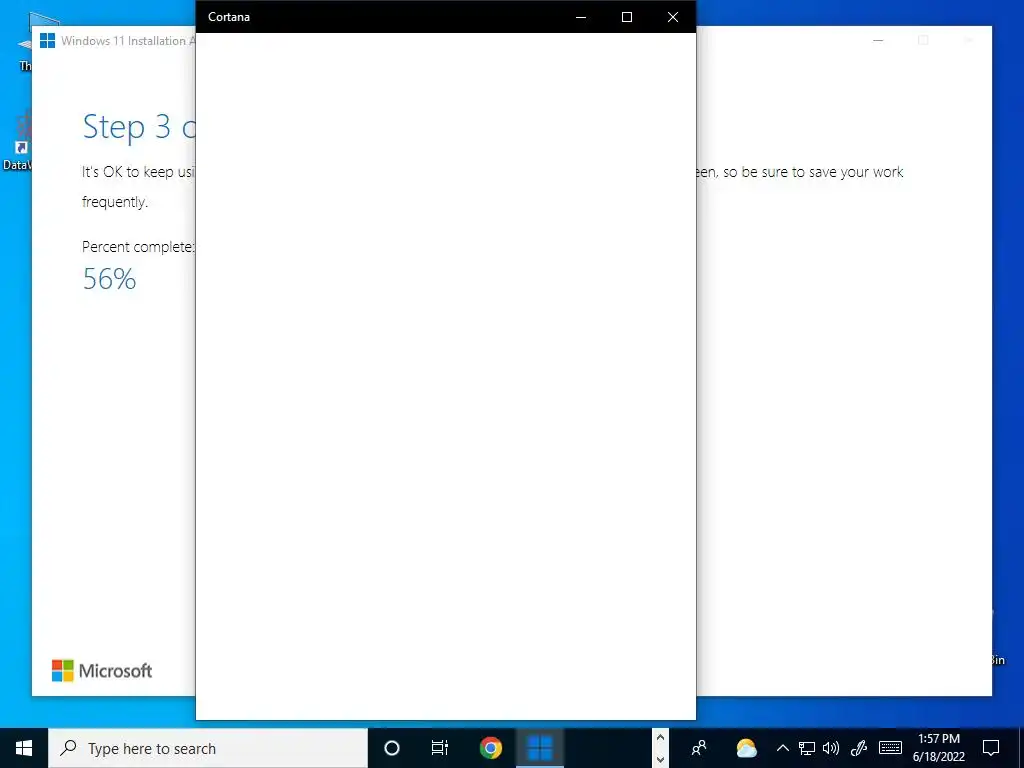Open the touch keyboard tray icon
The height and width of the screenshot is (768, 1024).
(890, 748)
